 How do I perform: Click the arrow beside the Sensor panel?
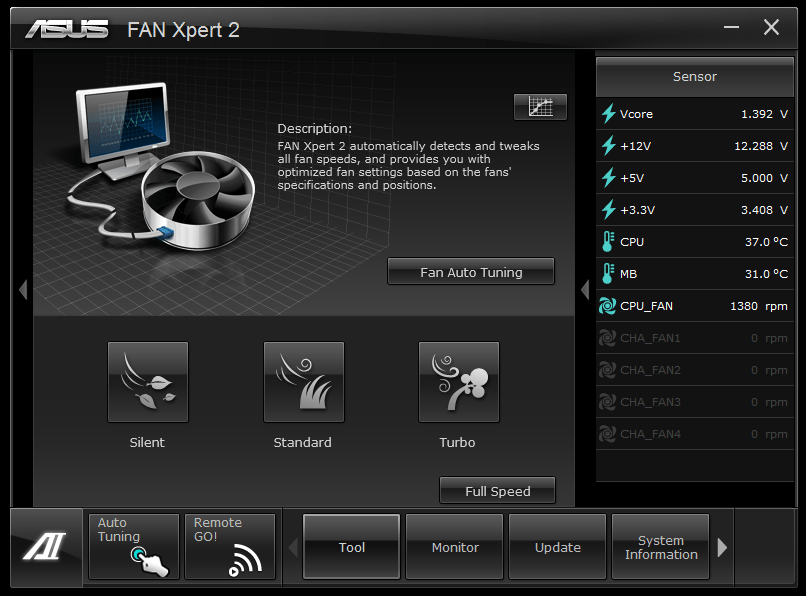point(584,289)
